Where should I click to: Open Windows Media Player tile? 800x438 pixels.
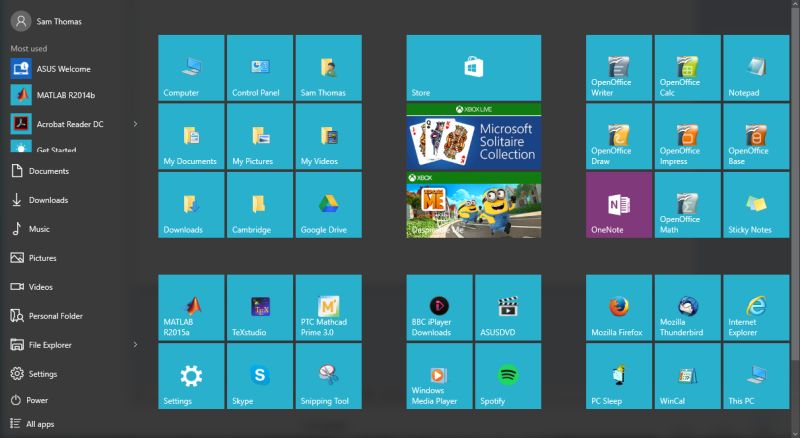click(439, 376)
